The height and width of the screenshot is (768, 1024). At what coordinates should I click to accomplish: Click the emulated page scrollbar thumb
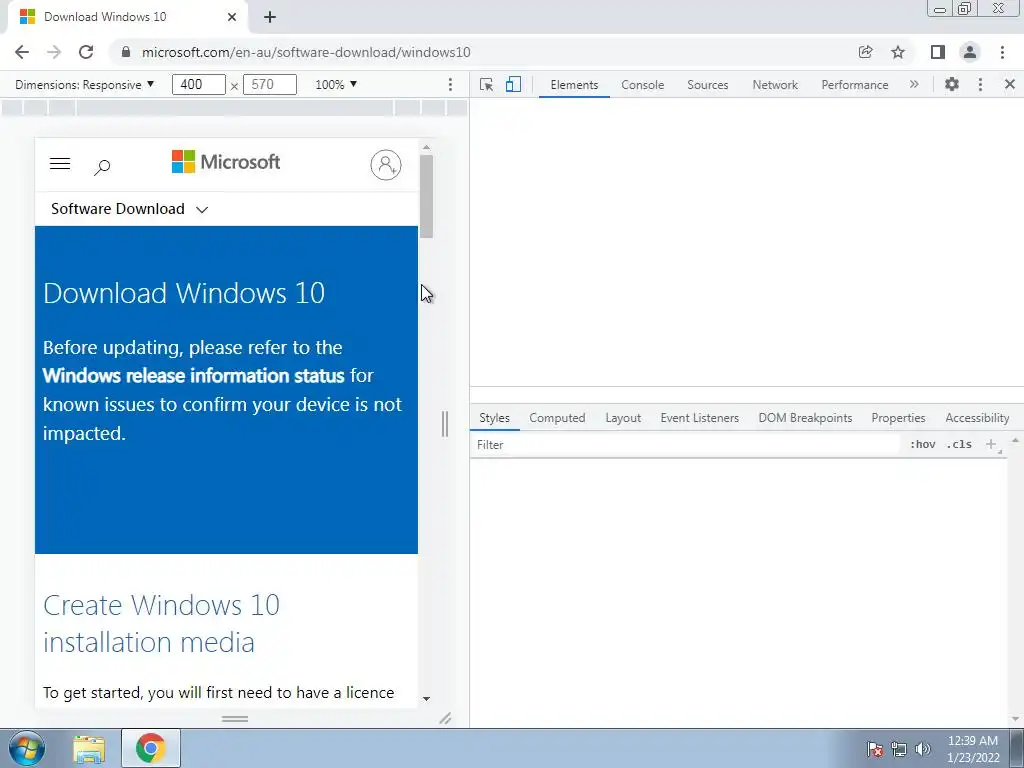point(426,196)
